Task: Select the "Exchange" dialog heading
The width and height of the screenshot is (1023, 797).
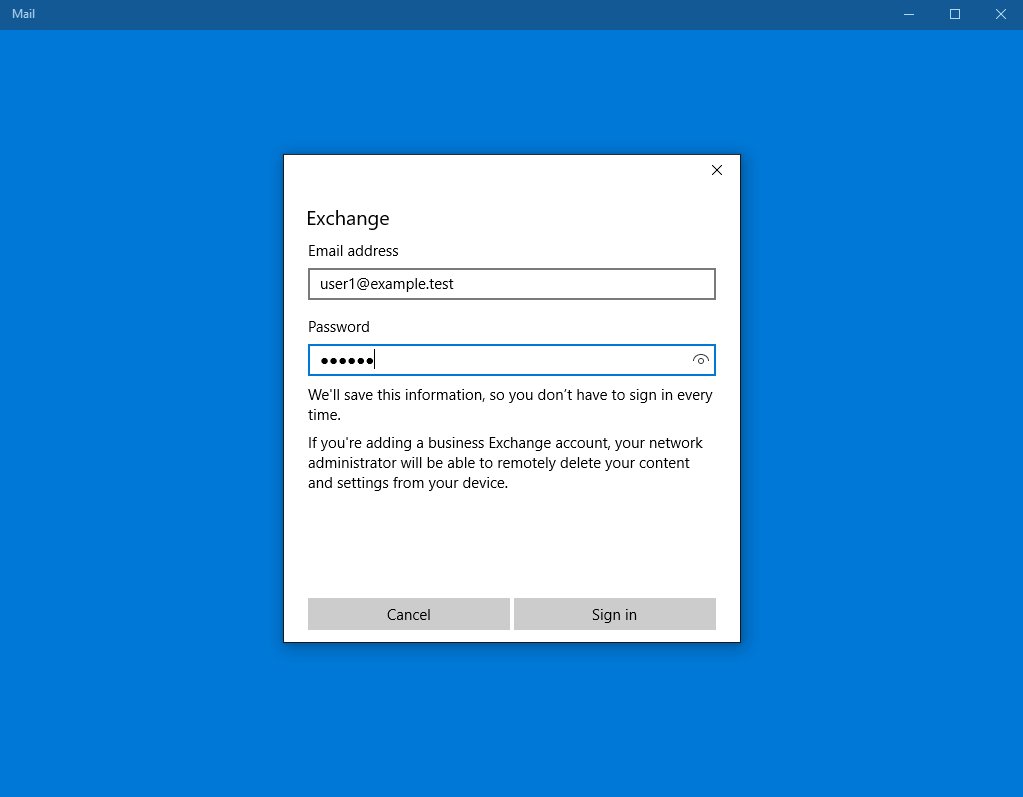Action: pos(348,218)
